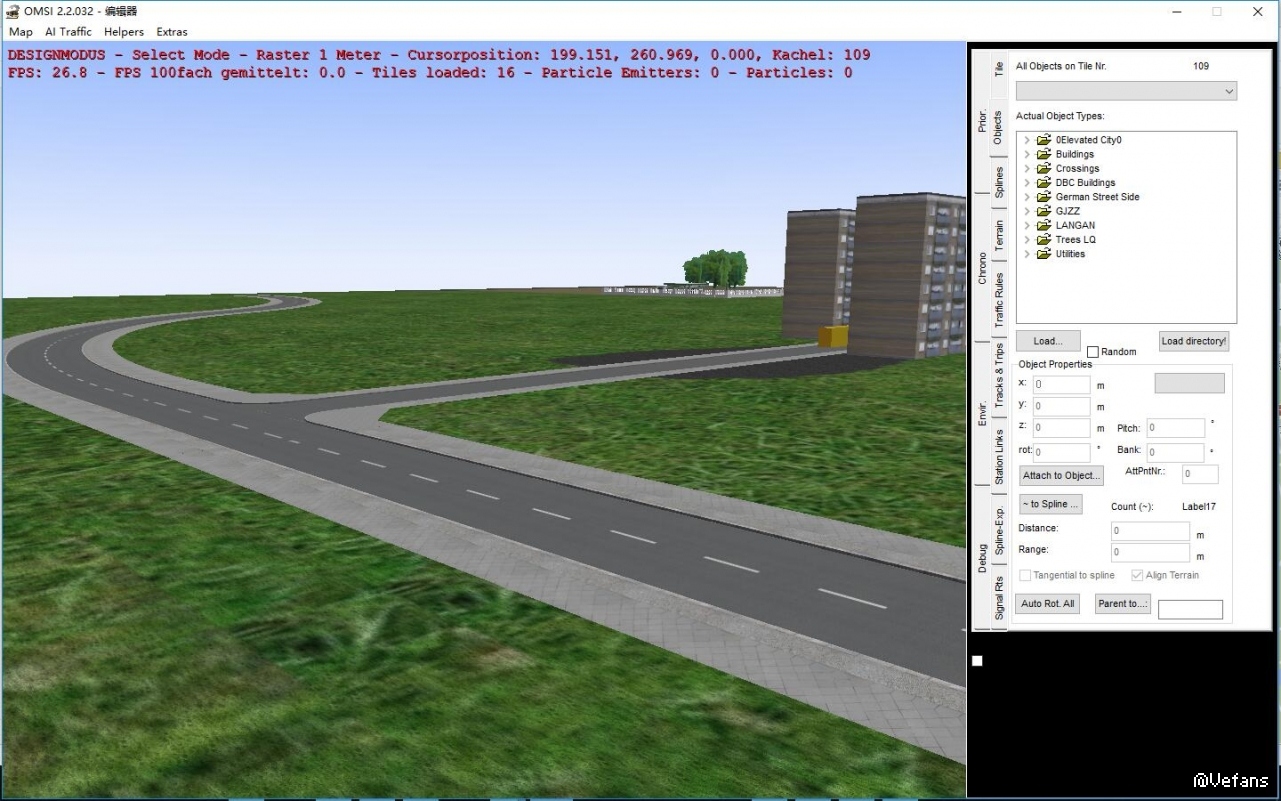Open the All Objects on Tile dropdown
Viewport: 1281px width, 801px height.
pyautogui.click(x=1126, y=91)
